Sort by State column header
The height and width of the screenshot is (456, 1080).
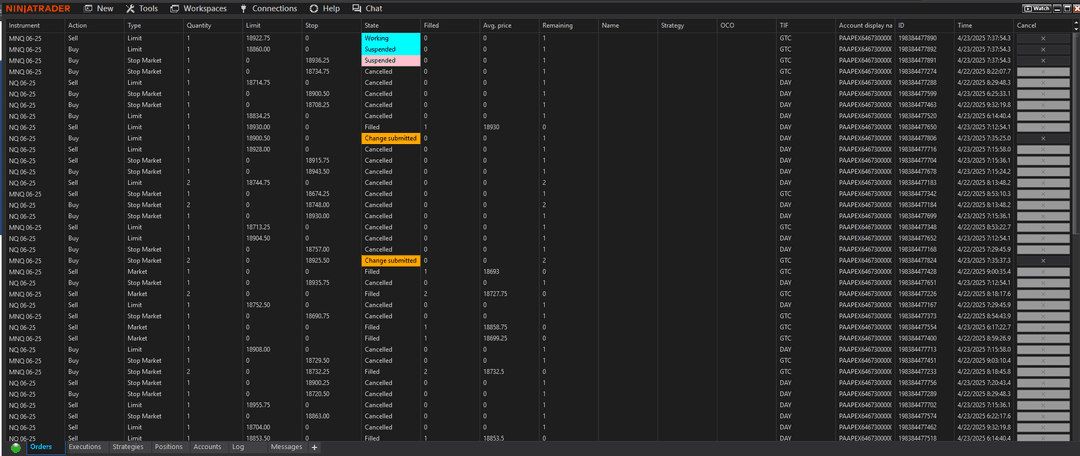tap(391, 25)
